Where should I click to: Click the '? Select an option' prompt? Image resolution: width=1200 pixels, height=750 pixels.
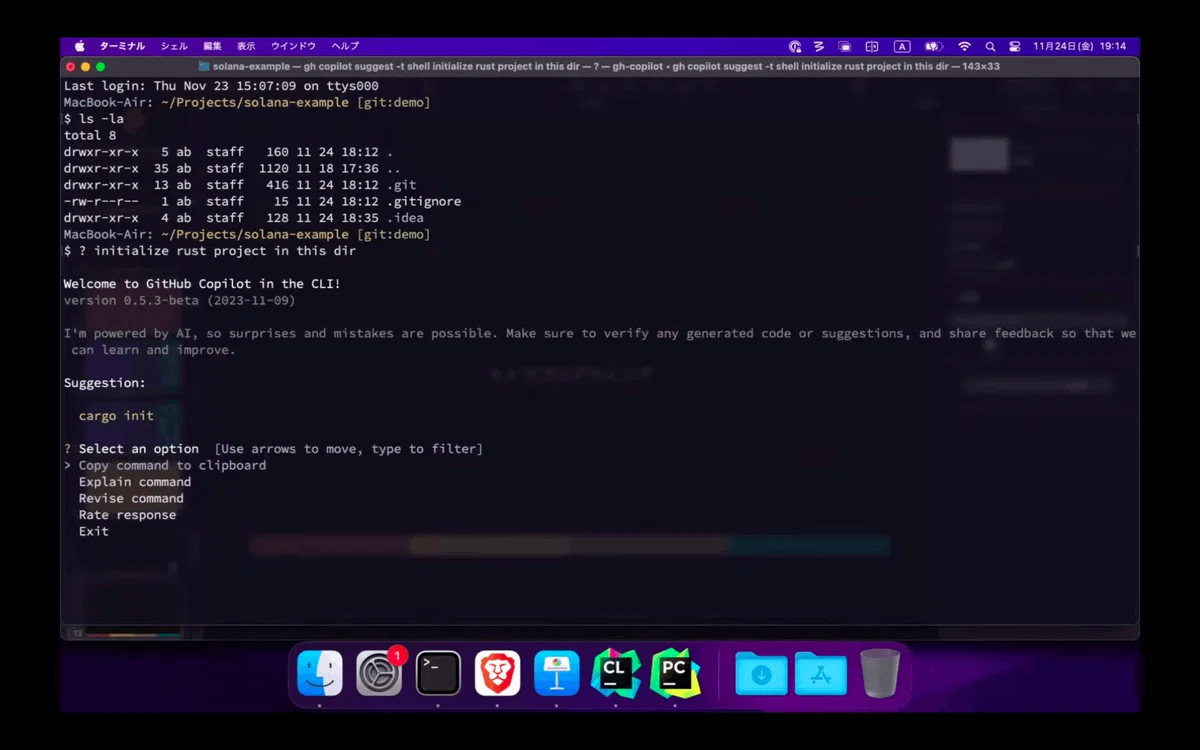point(273,449)
